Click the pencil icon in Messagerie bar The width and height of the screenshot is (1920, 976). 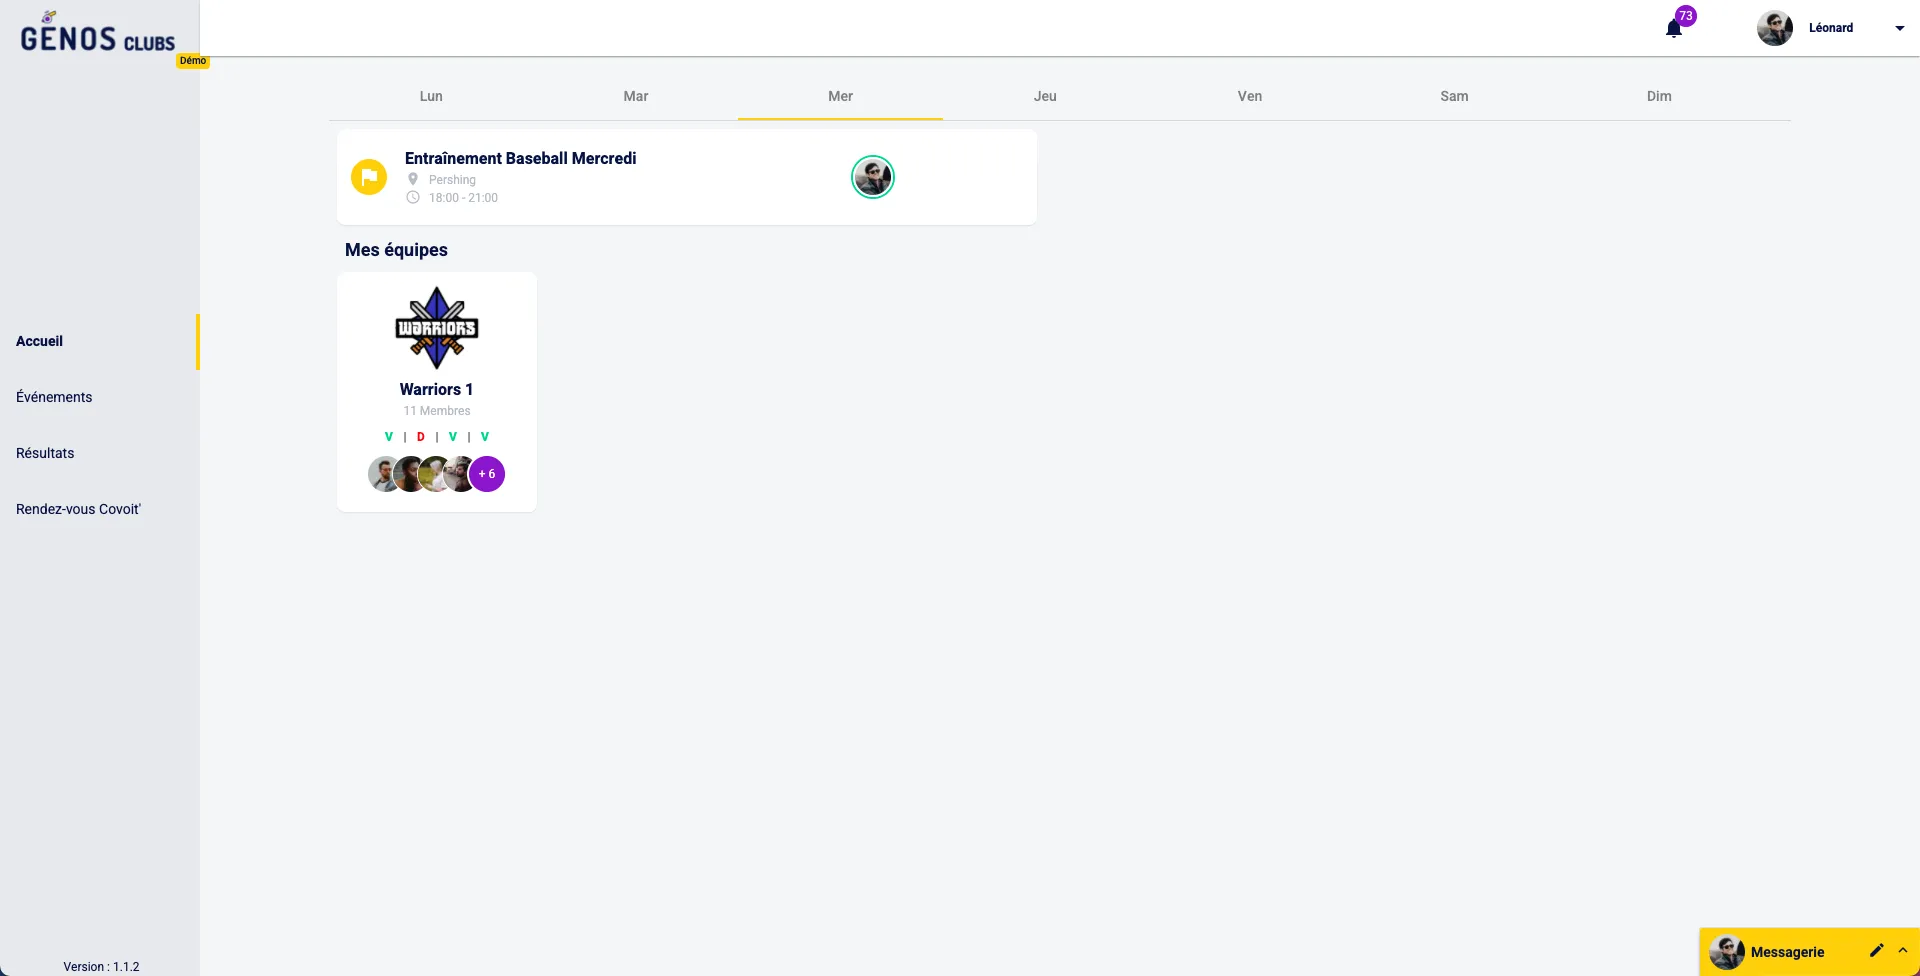click(x=1876, y=951)
